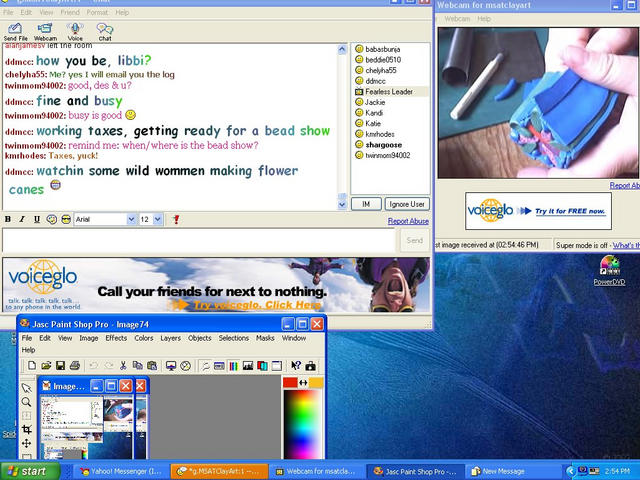Click full screen preview monitor icon
This screenshot has height=480, width=640.
pos(171,366)
